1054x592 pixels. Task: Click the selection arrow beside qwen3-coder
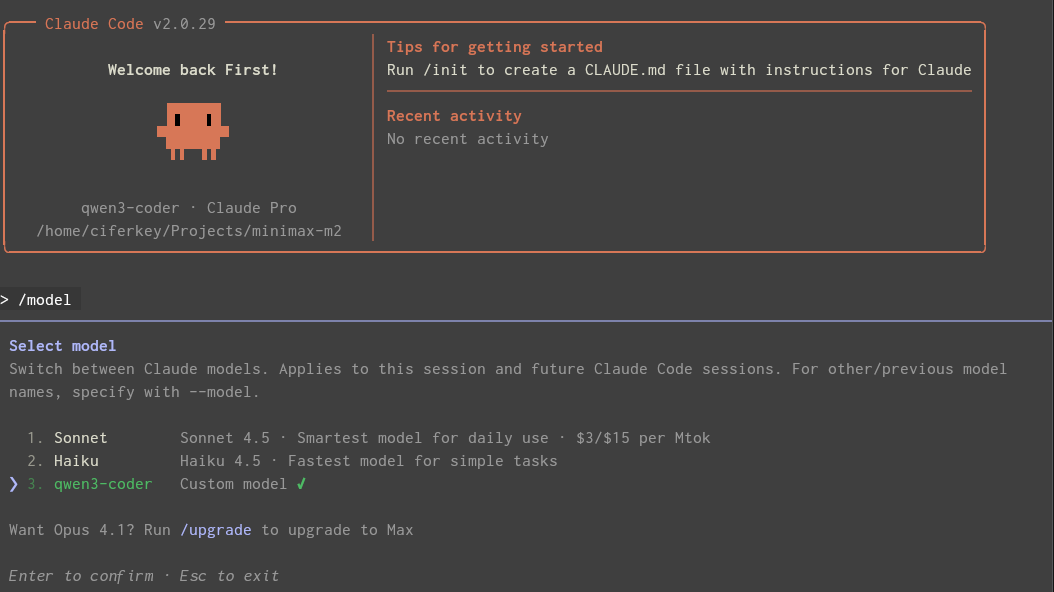click(x=12, y=483)
